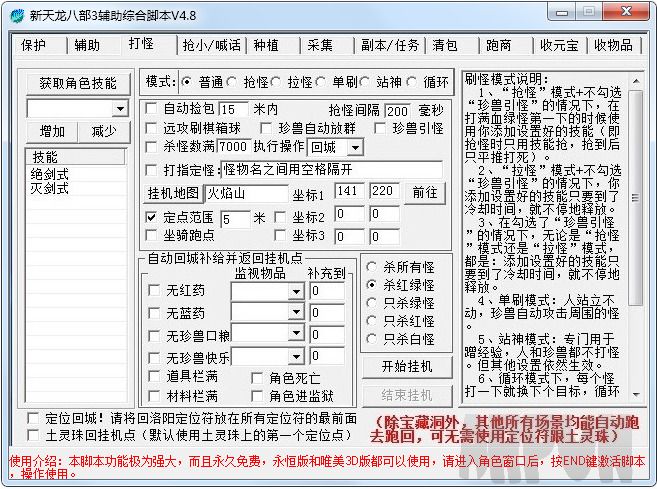The height and width of the screenshot is (489, 657).
Task: Toggle 珍兽自动放群 checkbox
Action: pyautogui.click(x=266, y=128)
